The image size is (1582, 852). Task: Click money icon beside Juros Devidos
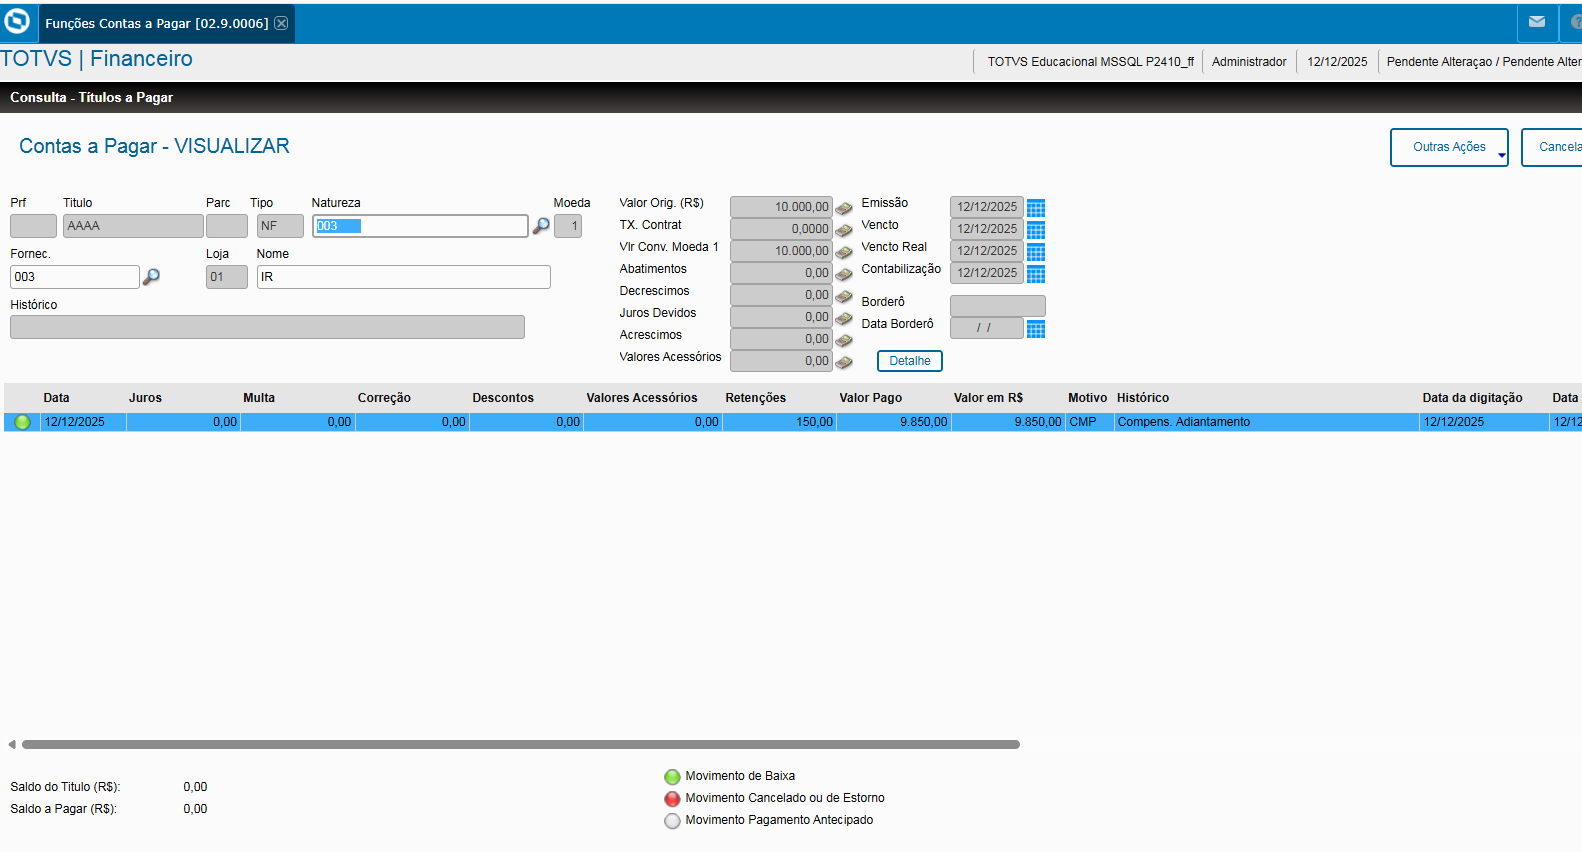pyautogui.click(x=844, y=318)
